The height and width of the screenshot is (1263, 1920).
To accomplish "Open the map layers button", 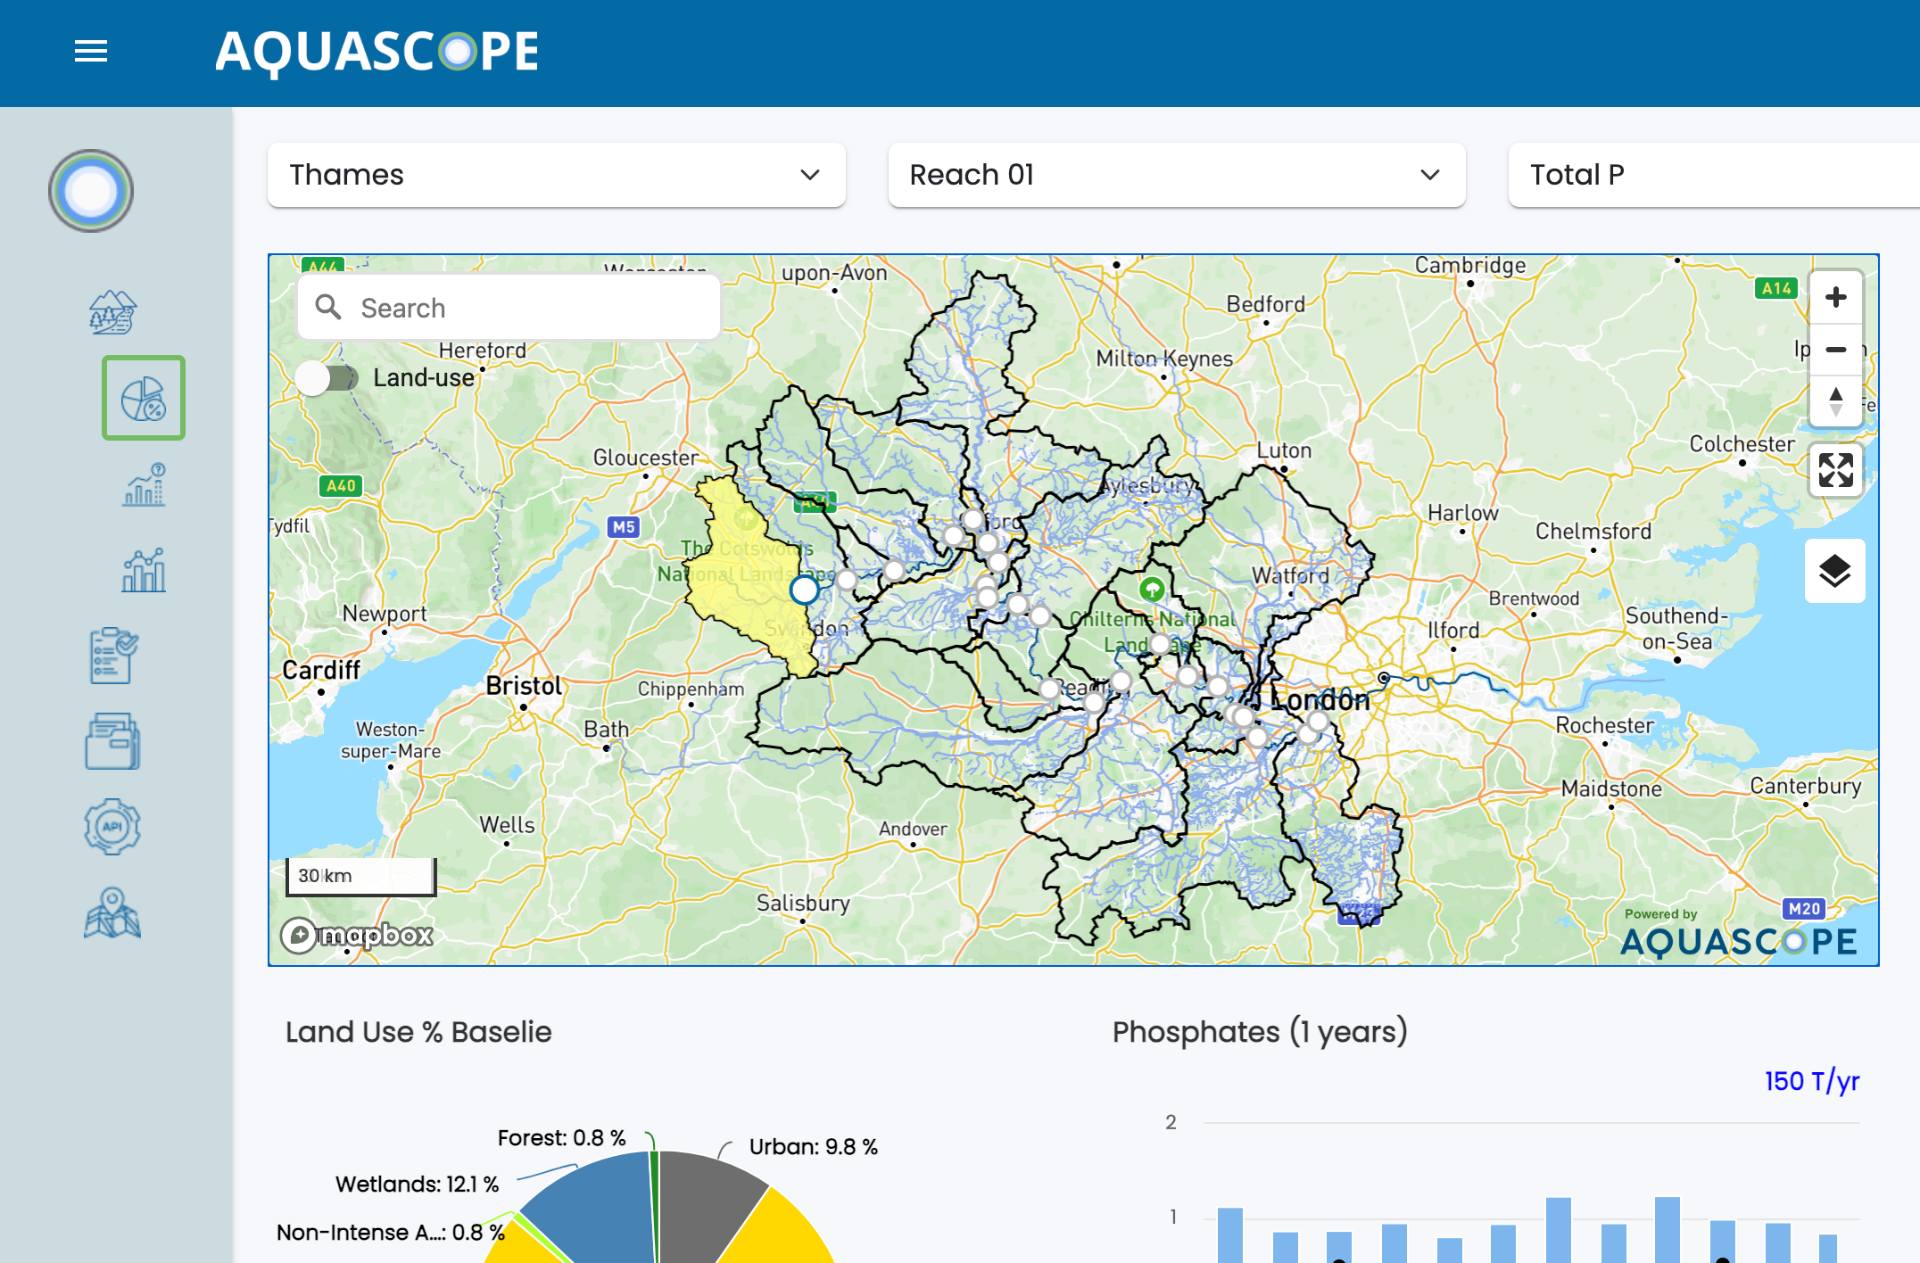I will (x=1835, y=571).
